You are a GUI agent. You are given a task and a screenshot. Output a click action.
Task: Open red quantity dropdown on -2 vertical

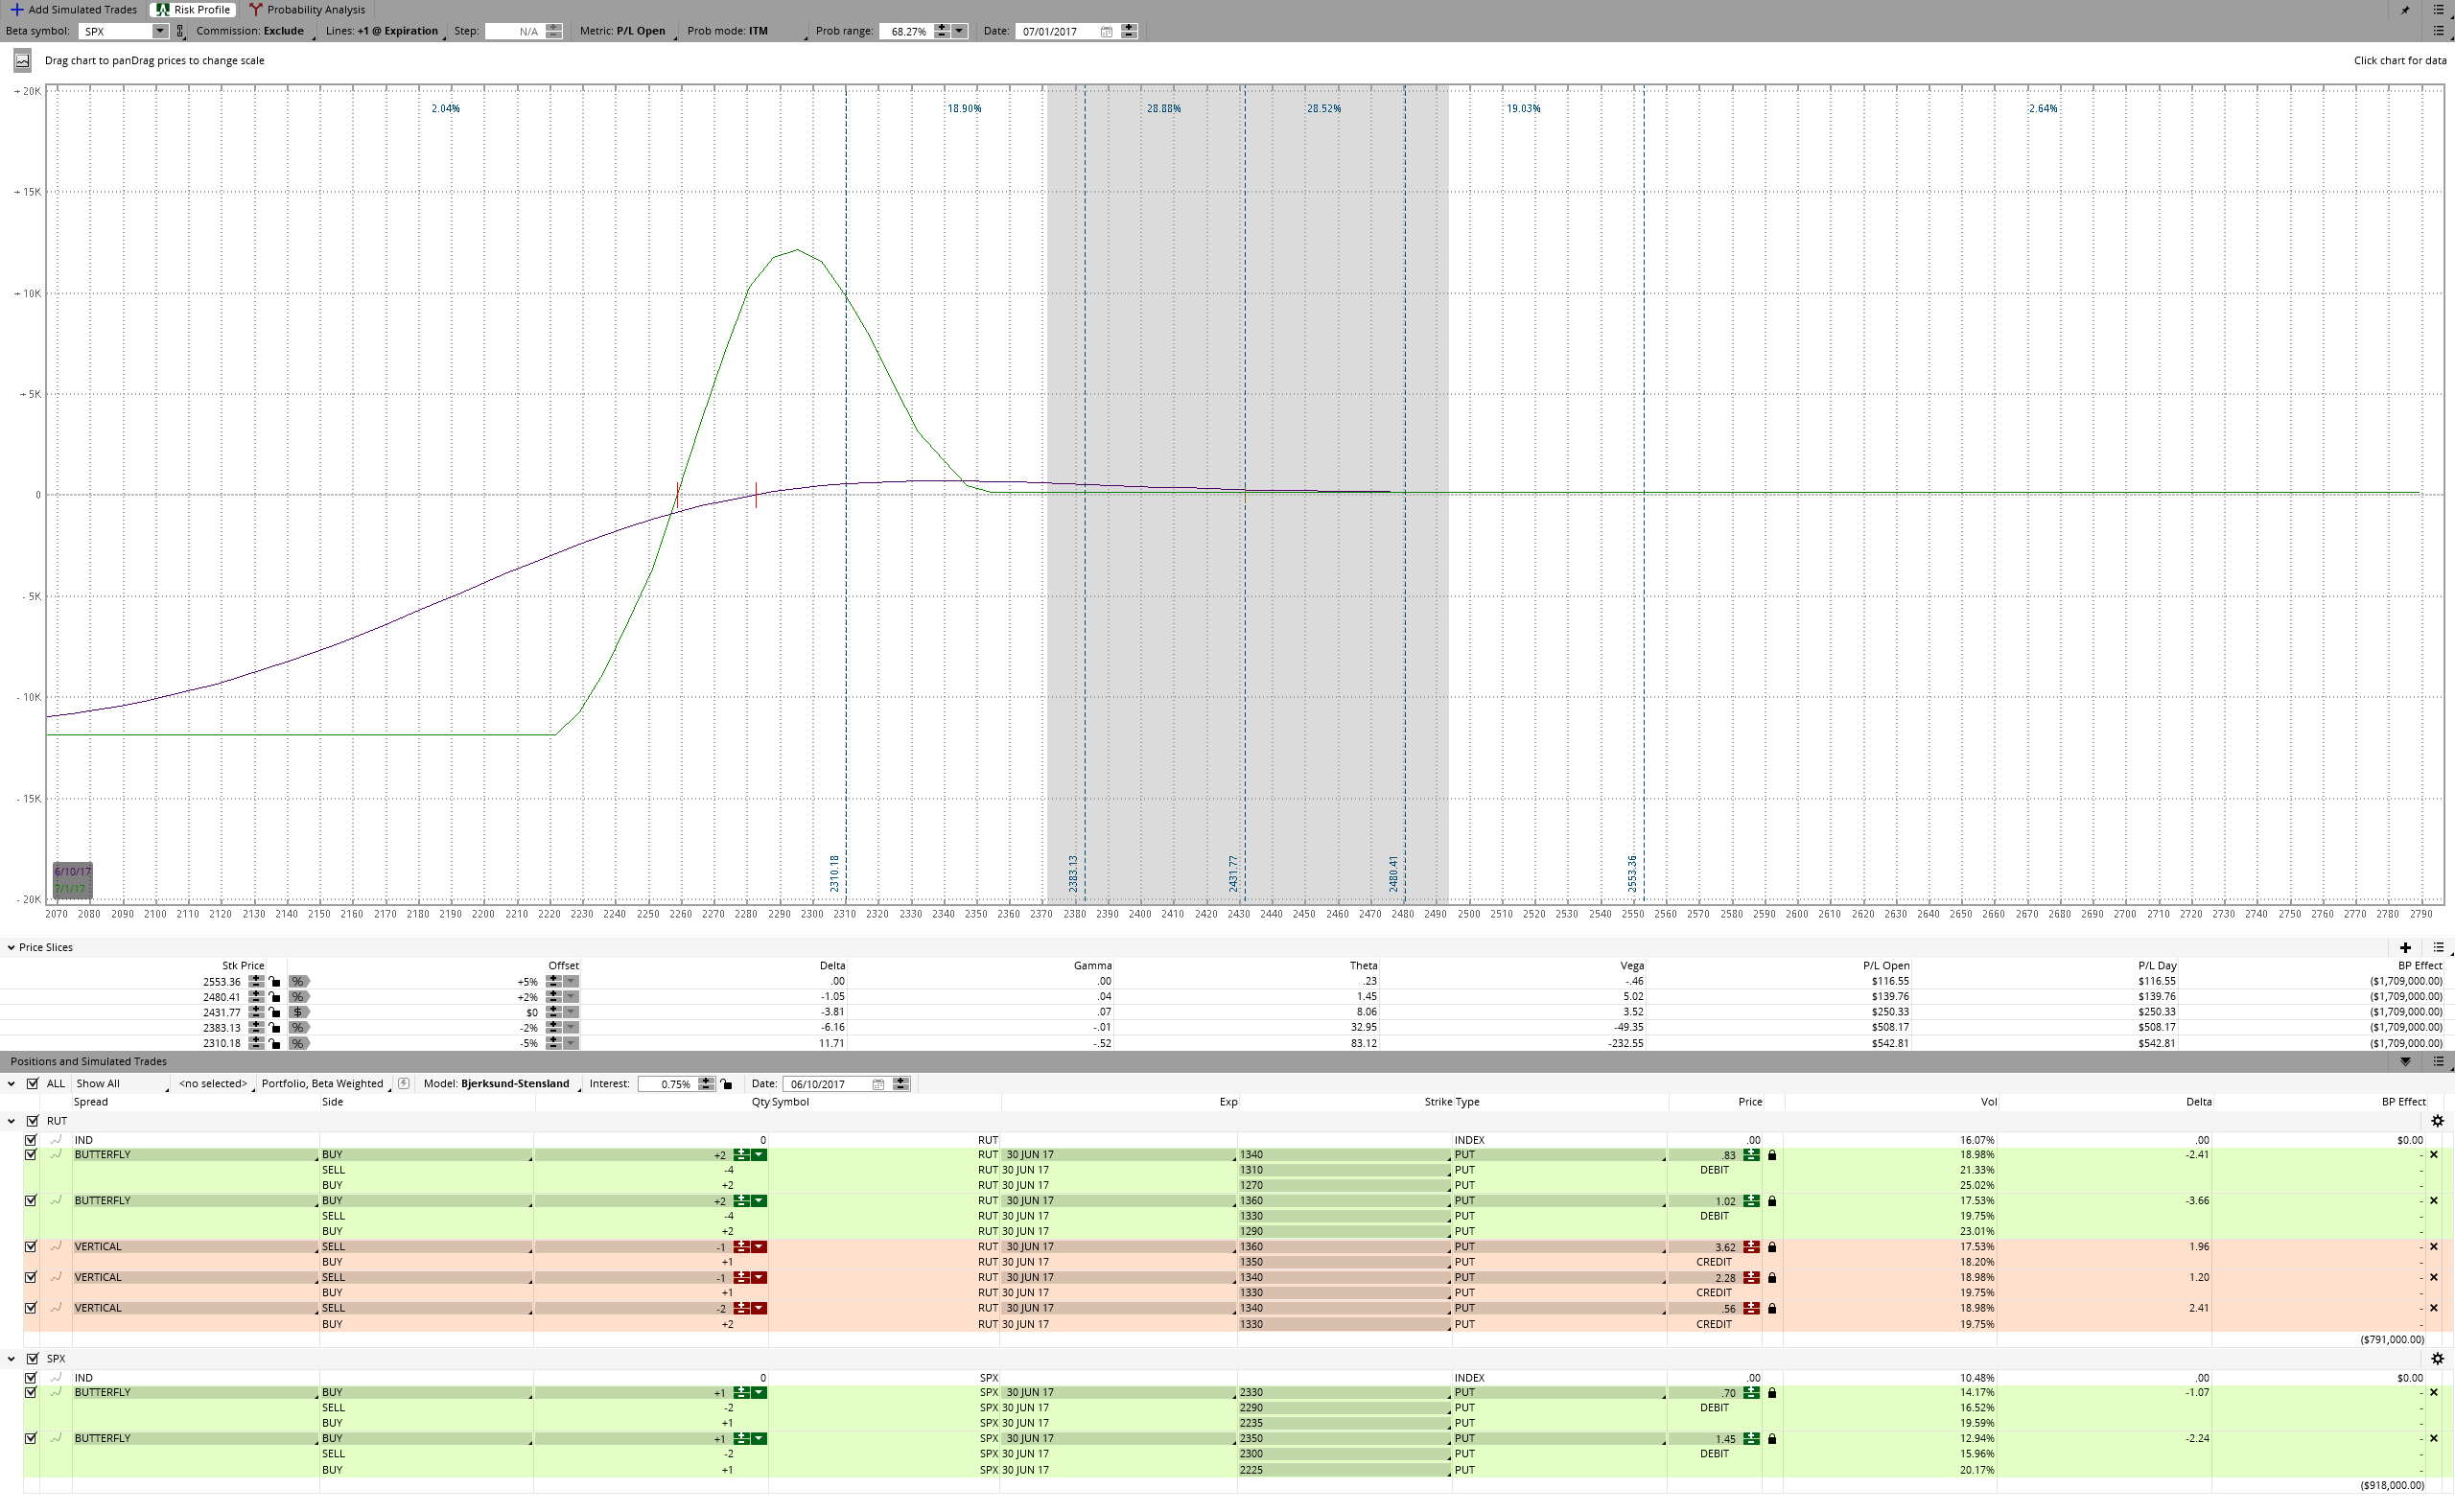(759, 1309)
